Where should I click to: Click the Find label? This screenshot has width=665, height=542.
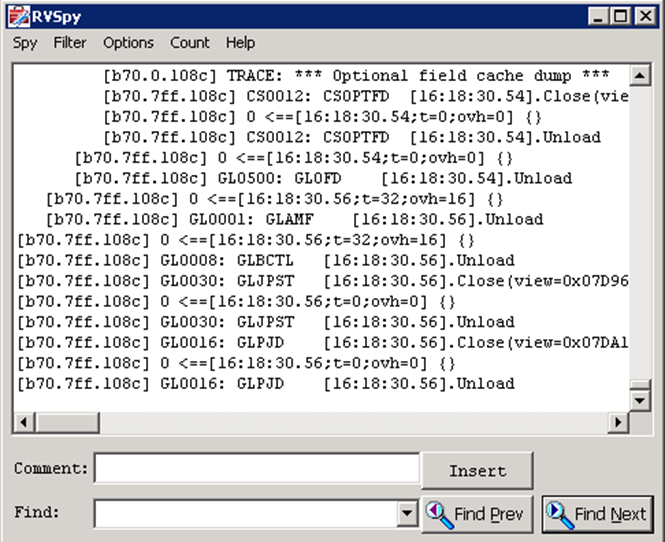point(36,512)
